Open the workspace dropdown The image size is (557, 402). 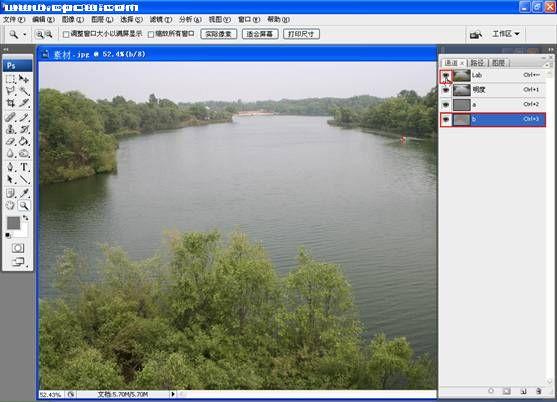[505, 34]
